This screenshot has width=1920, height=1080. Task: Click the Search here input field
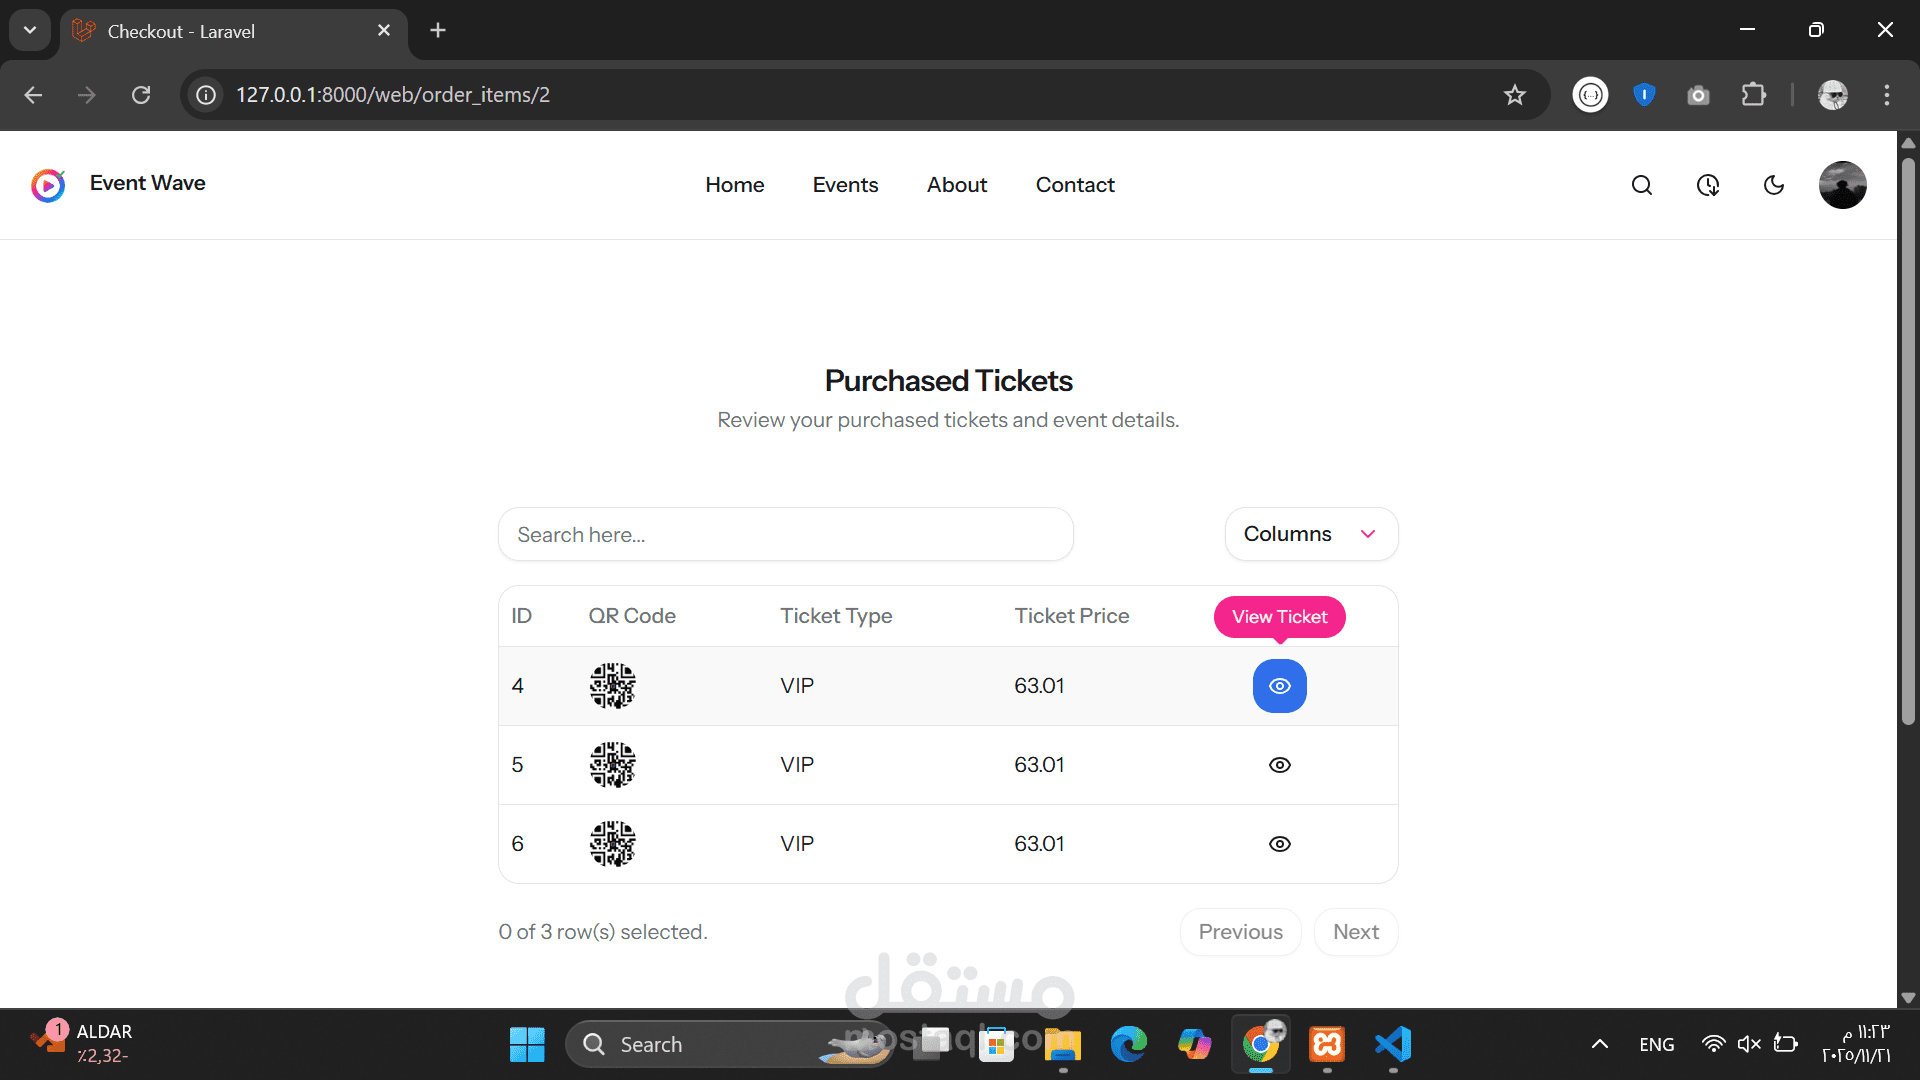pos(785,535)
